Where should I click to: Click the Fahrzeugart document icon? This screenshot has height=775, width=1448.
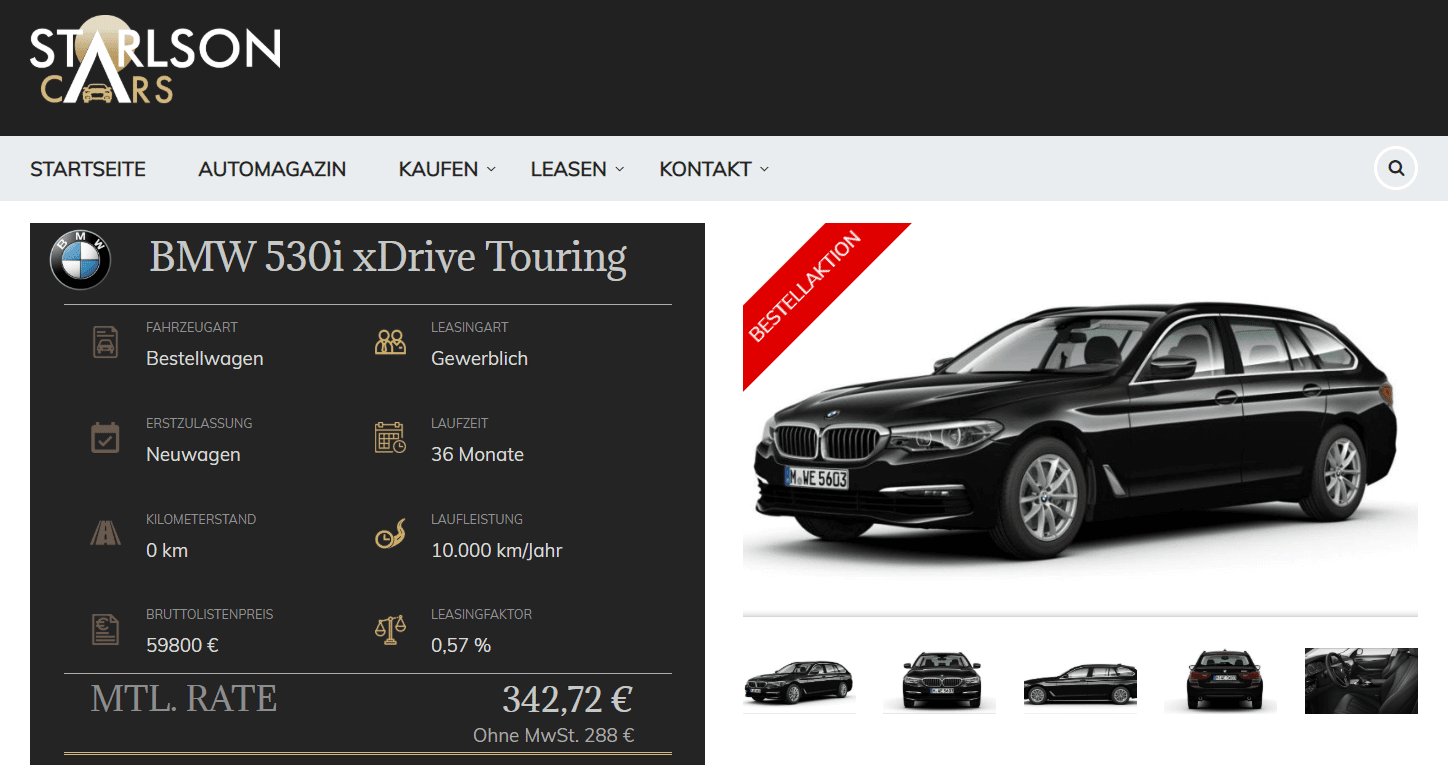[105, 342]
